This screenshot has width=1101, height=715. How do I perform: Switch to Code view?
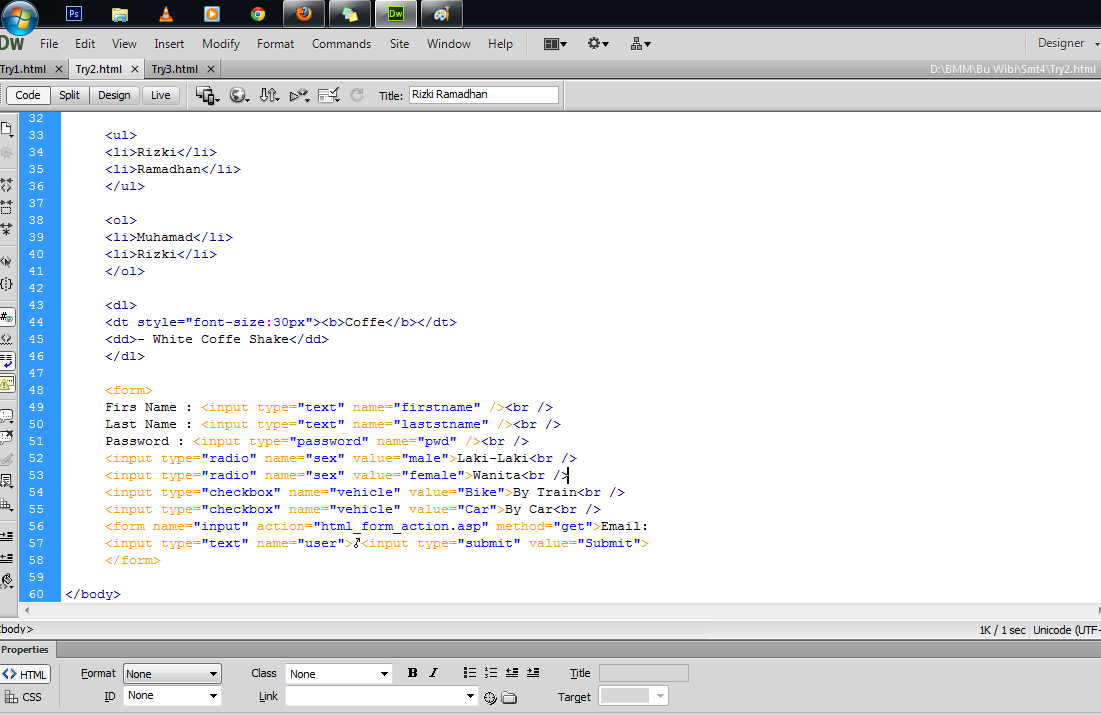[x=28, y=95]
